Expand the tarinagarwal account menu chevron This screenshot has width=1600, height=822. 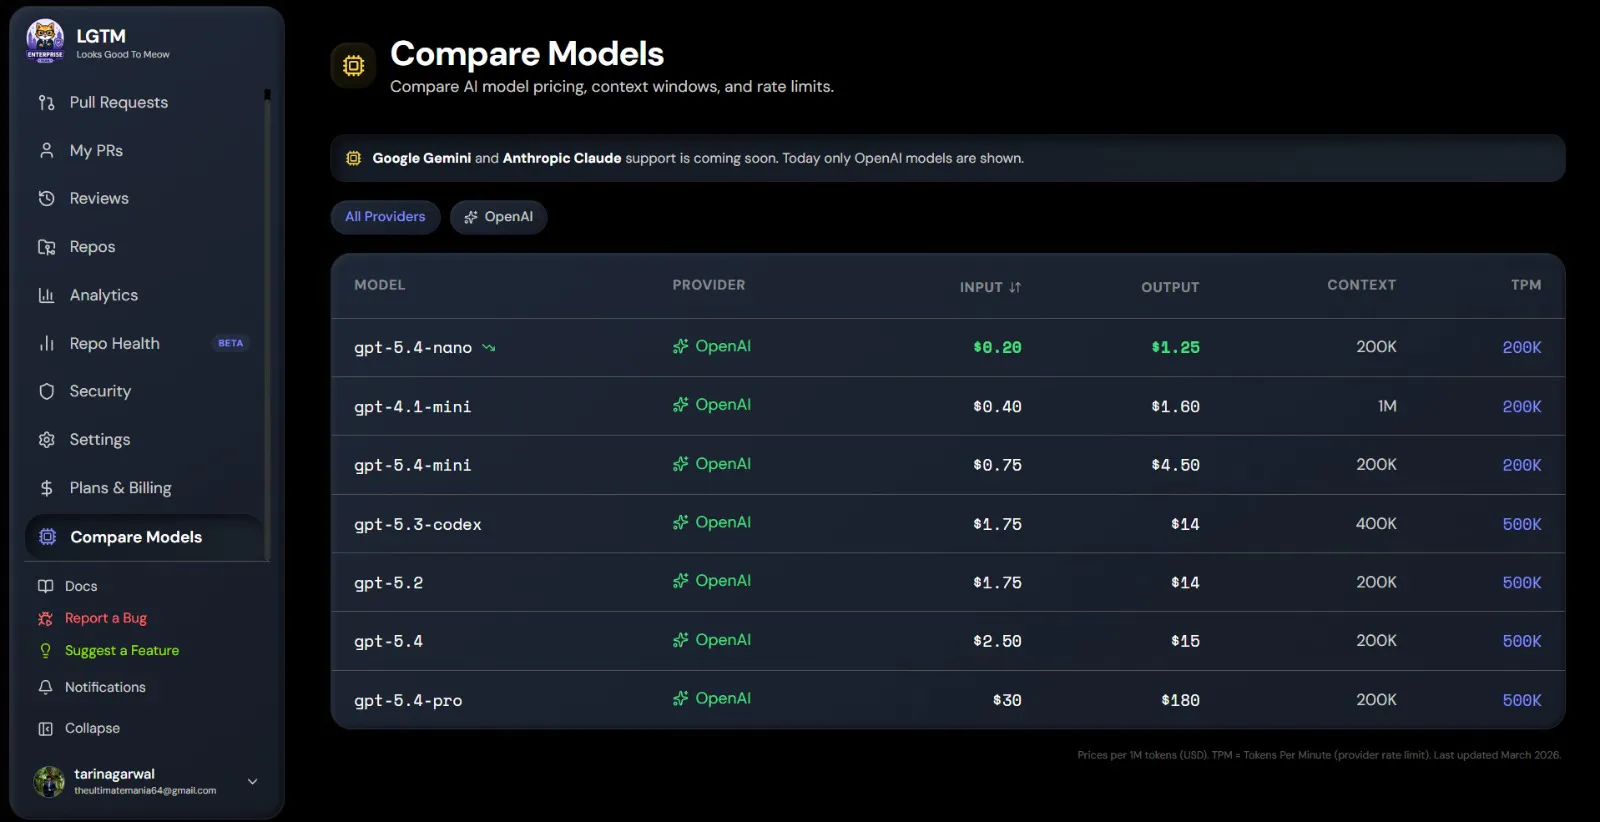[252, 782]
